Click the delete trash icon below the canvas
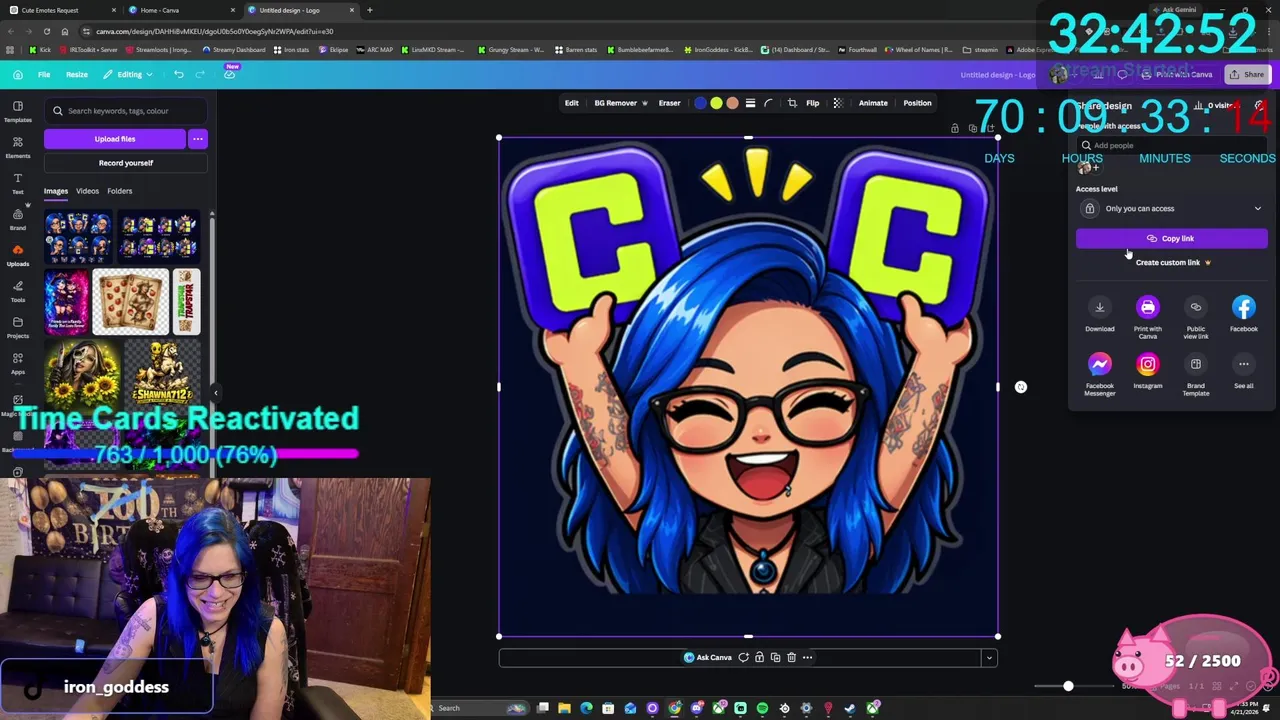 791,657
